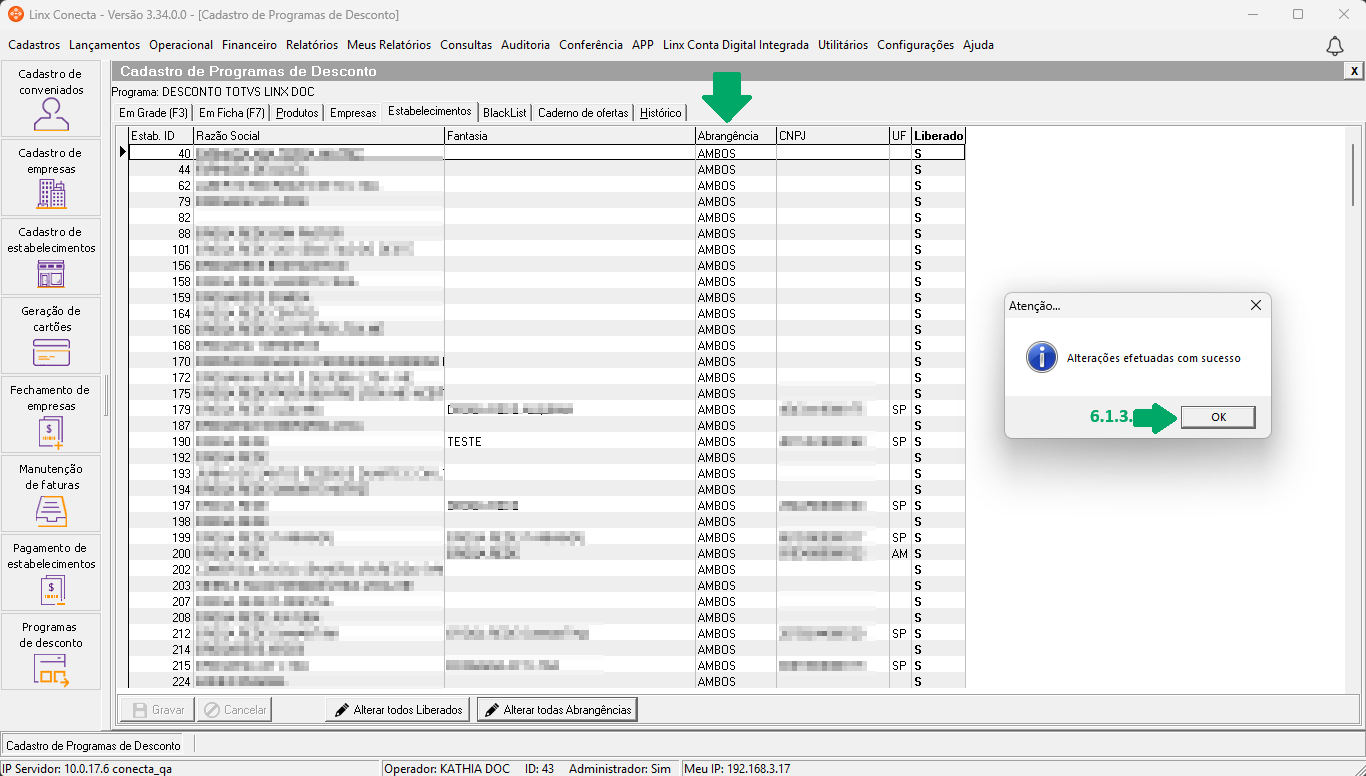
Task: Select the Estabelecimentos tab
Action: pos(430,112)
